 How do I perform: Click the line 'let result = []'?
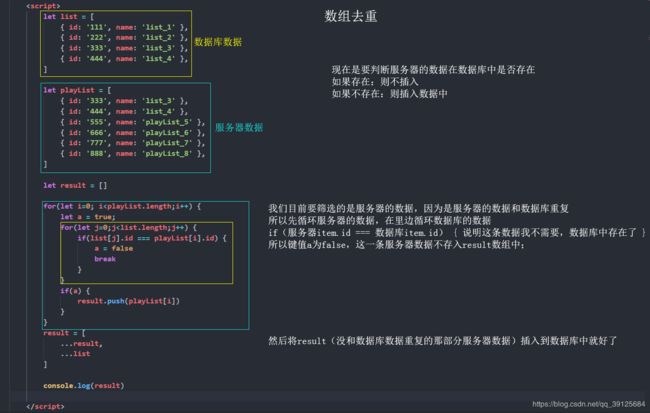75,185
